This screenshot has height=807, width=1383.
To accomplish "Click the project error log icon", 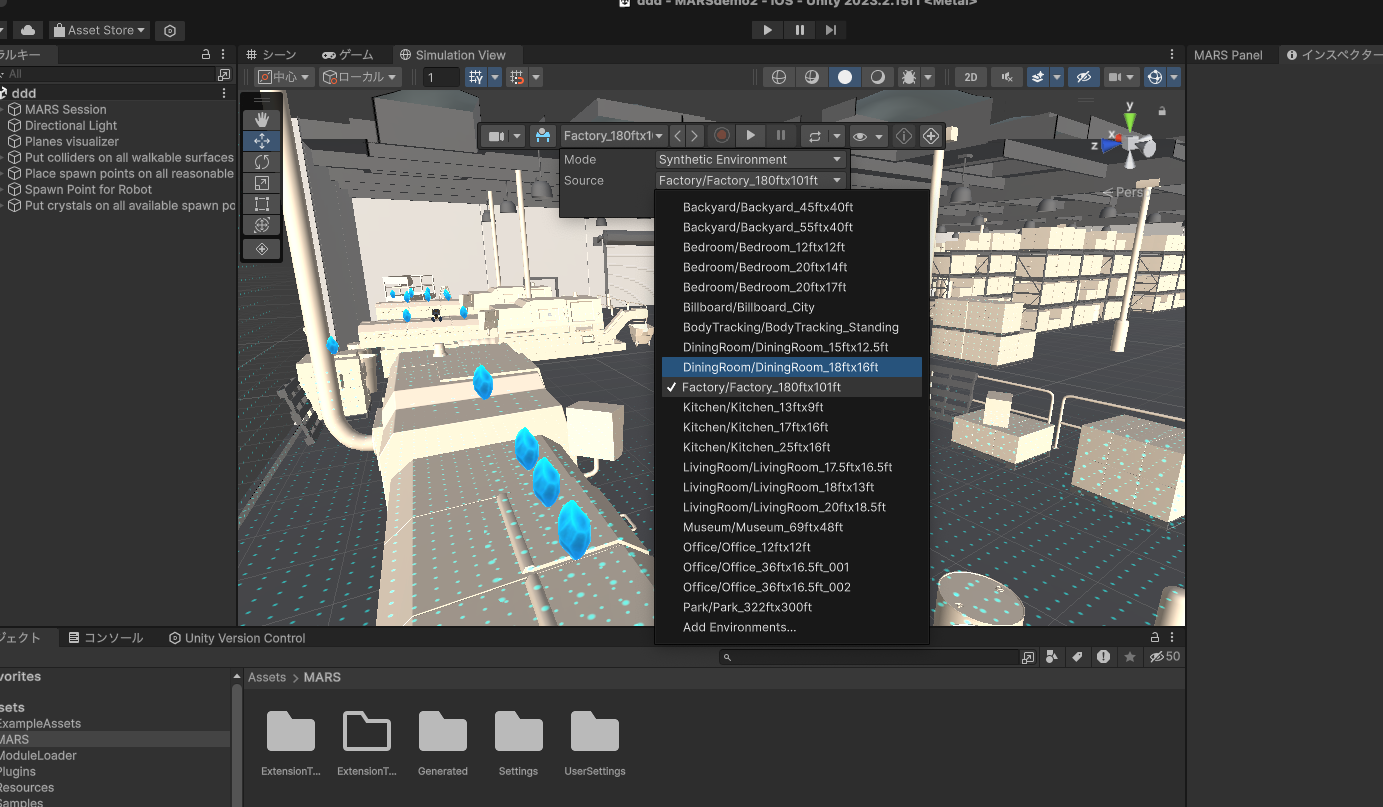I will 1103,657.
